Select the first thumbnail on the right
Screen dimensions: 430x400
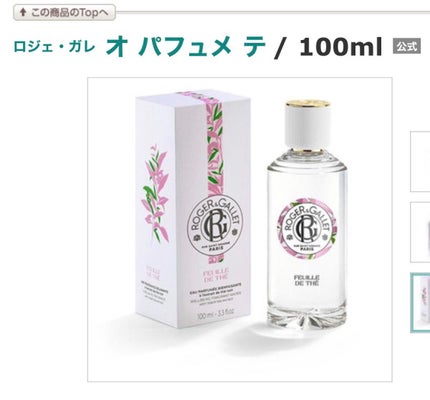pyautogui.click(x=420, y=162)
